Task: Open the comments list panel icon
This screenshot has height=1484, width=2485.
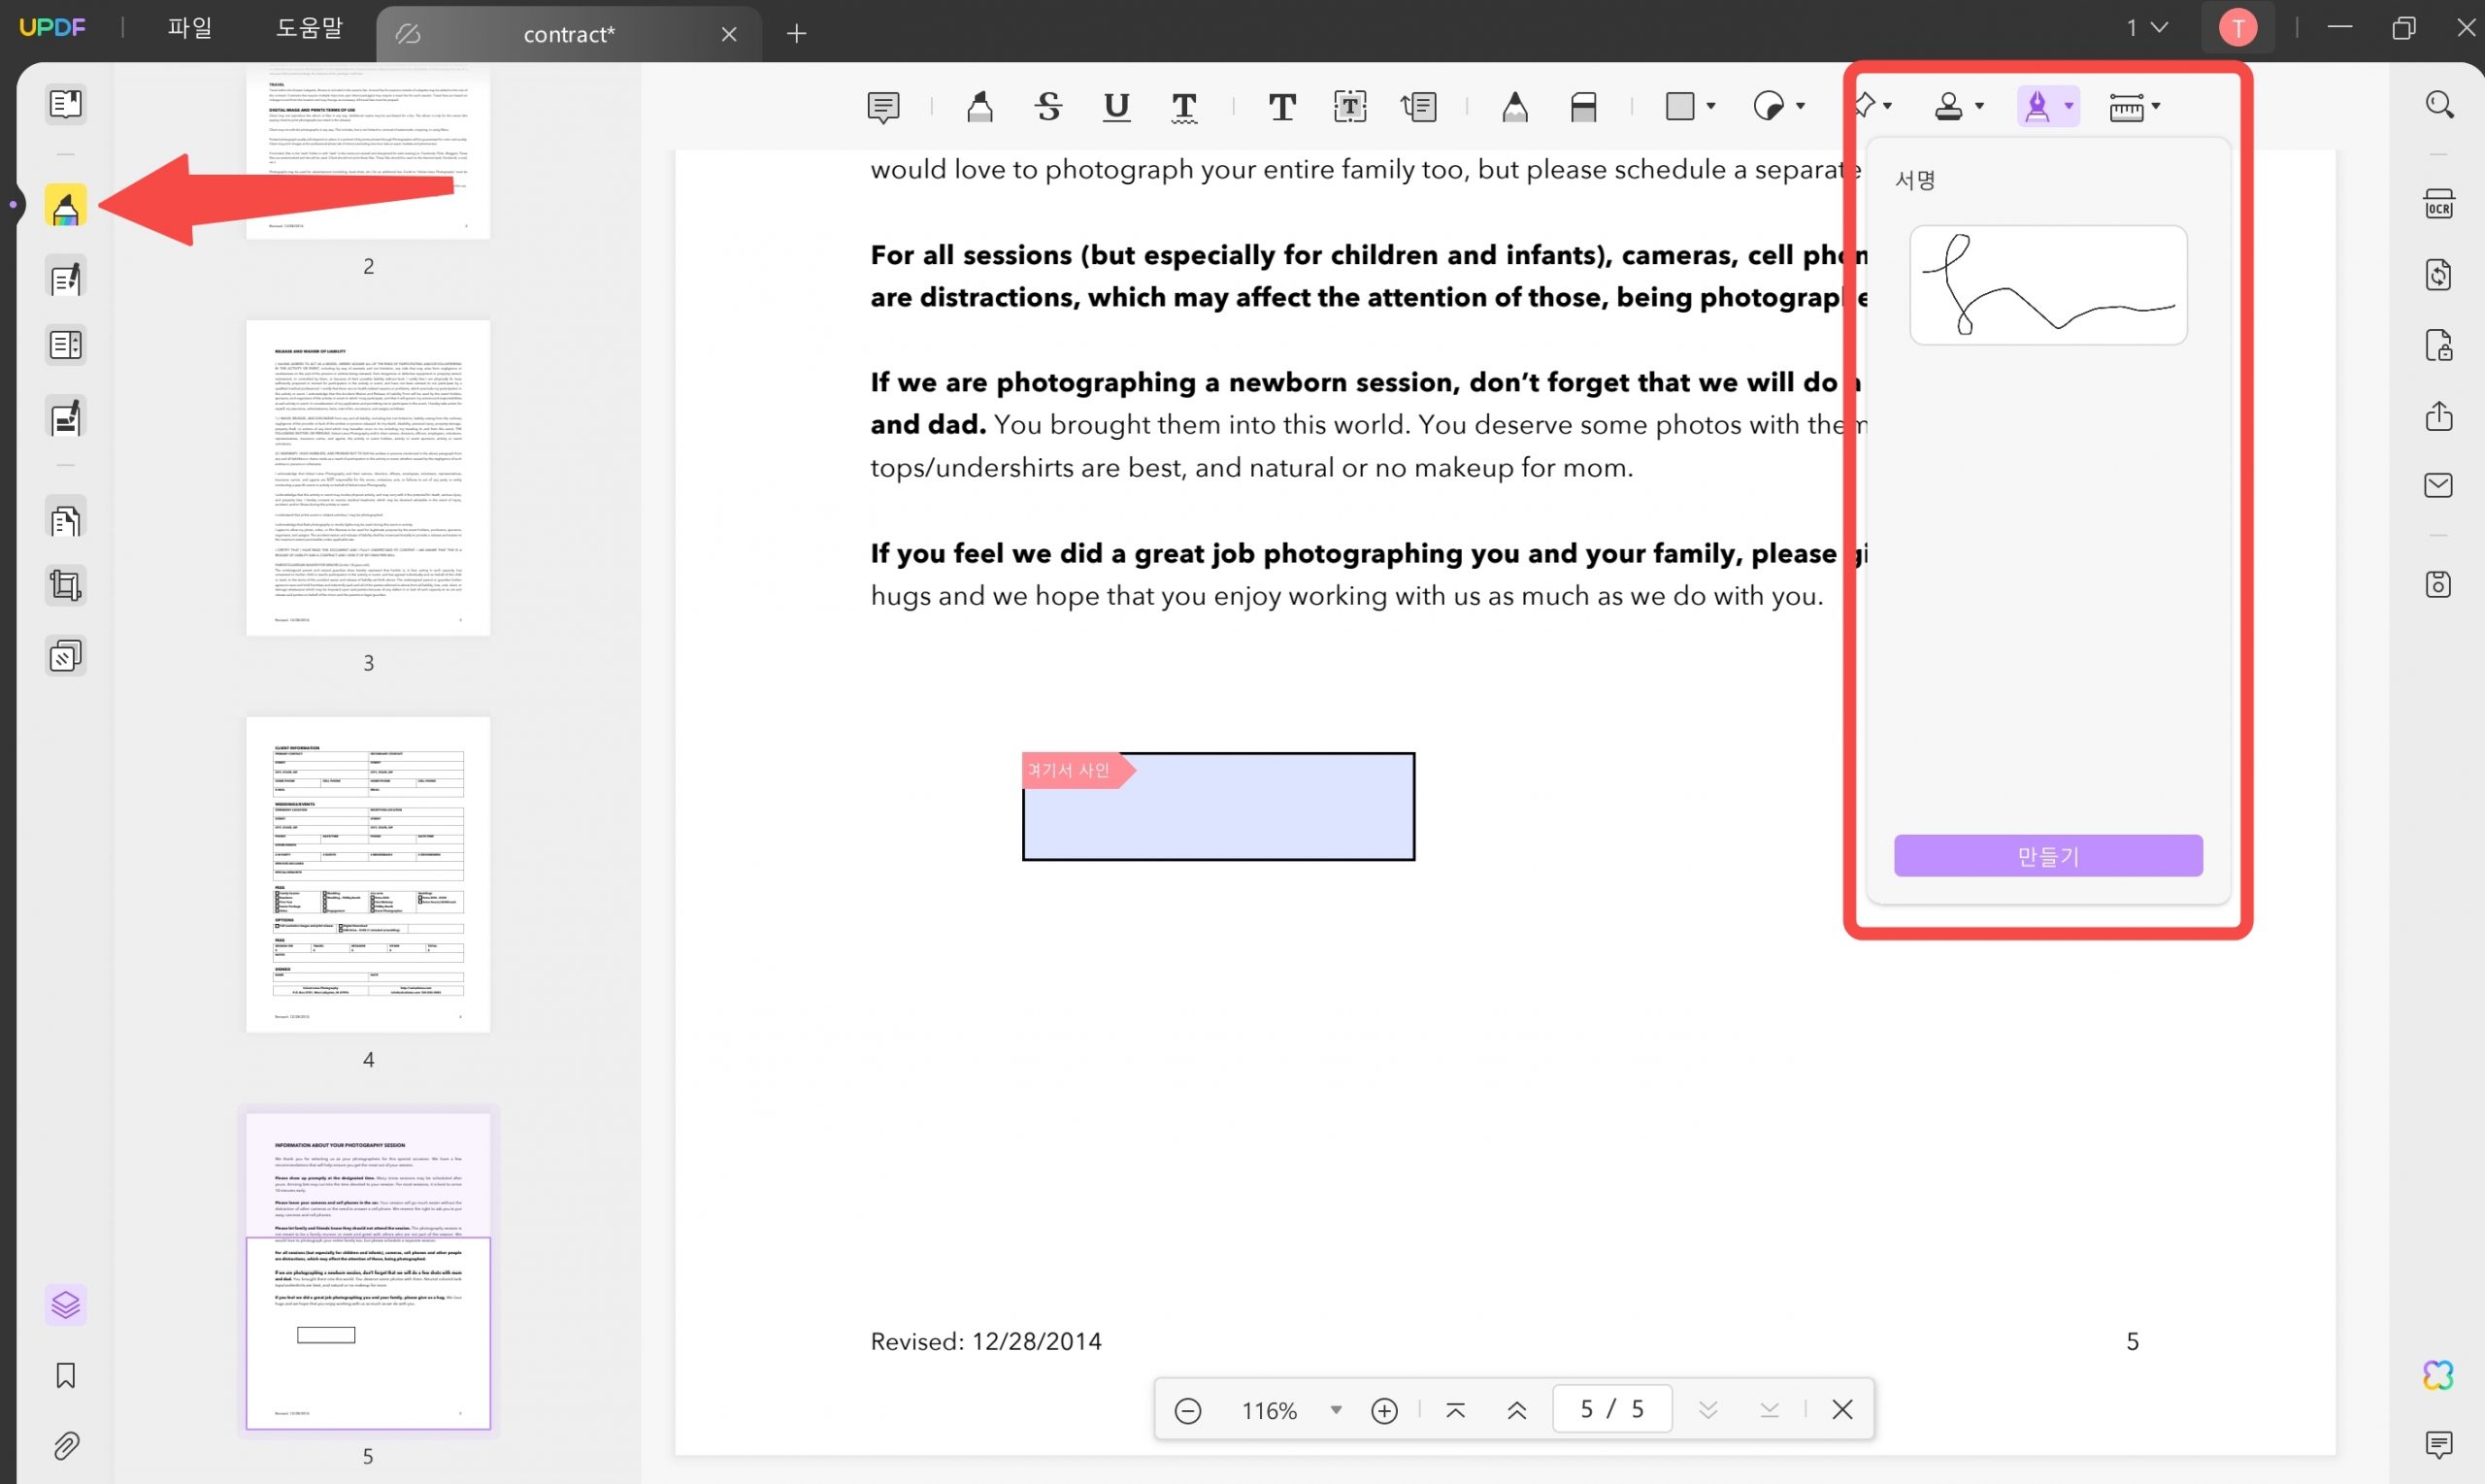Action: point(2439,1445)
